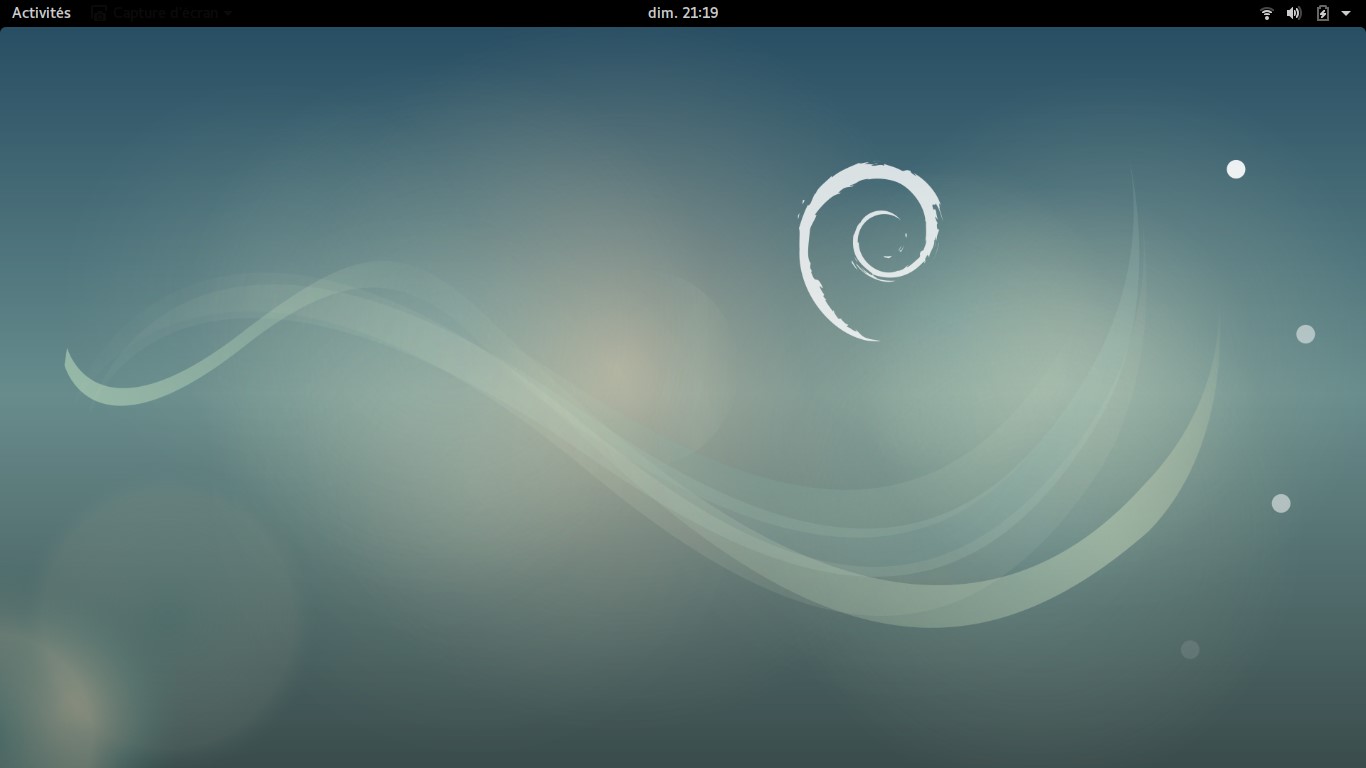Open the calendar via the clock label
The height and width of the screenshot is (768, 1366).
683,12
